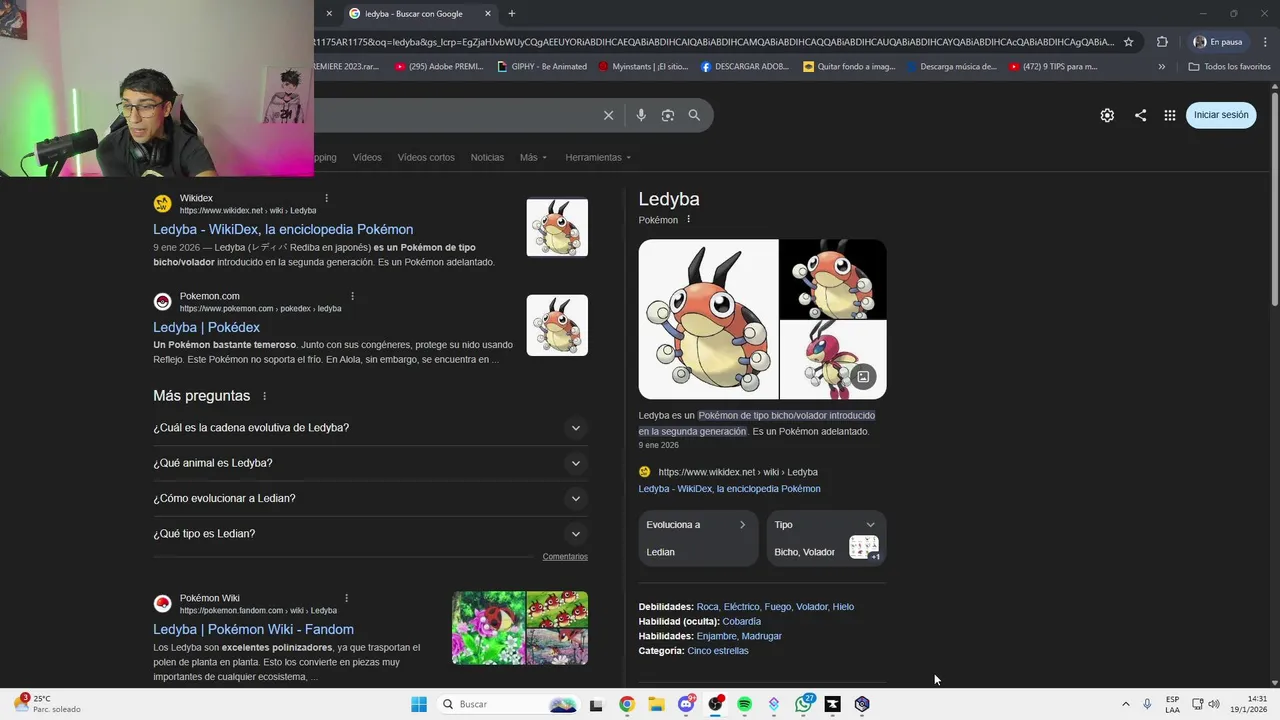
Task: Open Discord taskbar icon with notifications
Action: (x=686, y=704)
